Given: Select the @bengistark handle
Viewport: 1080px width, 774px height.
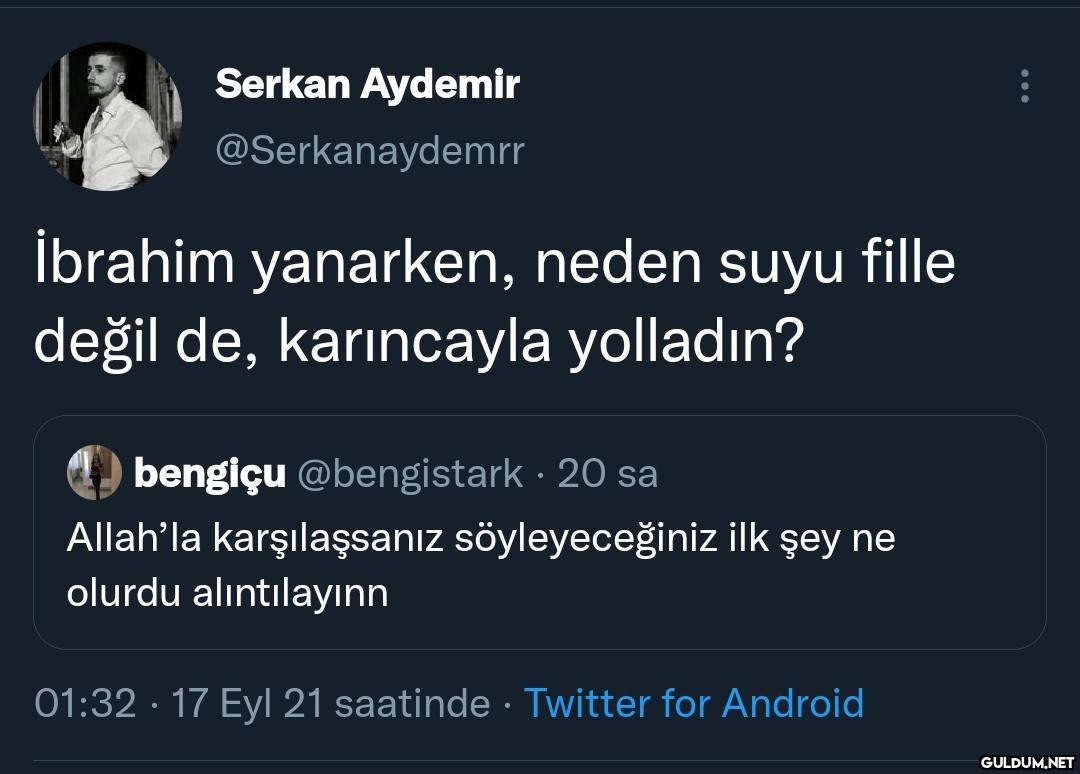Looking at the screenshot, I should (x=410, y=473).
